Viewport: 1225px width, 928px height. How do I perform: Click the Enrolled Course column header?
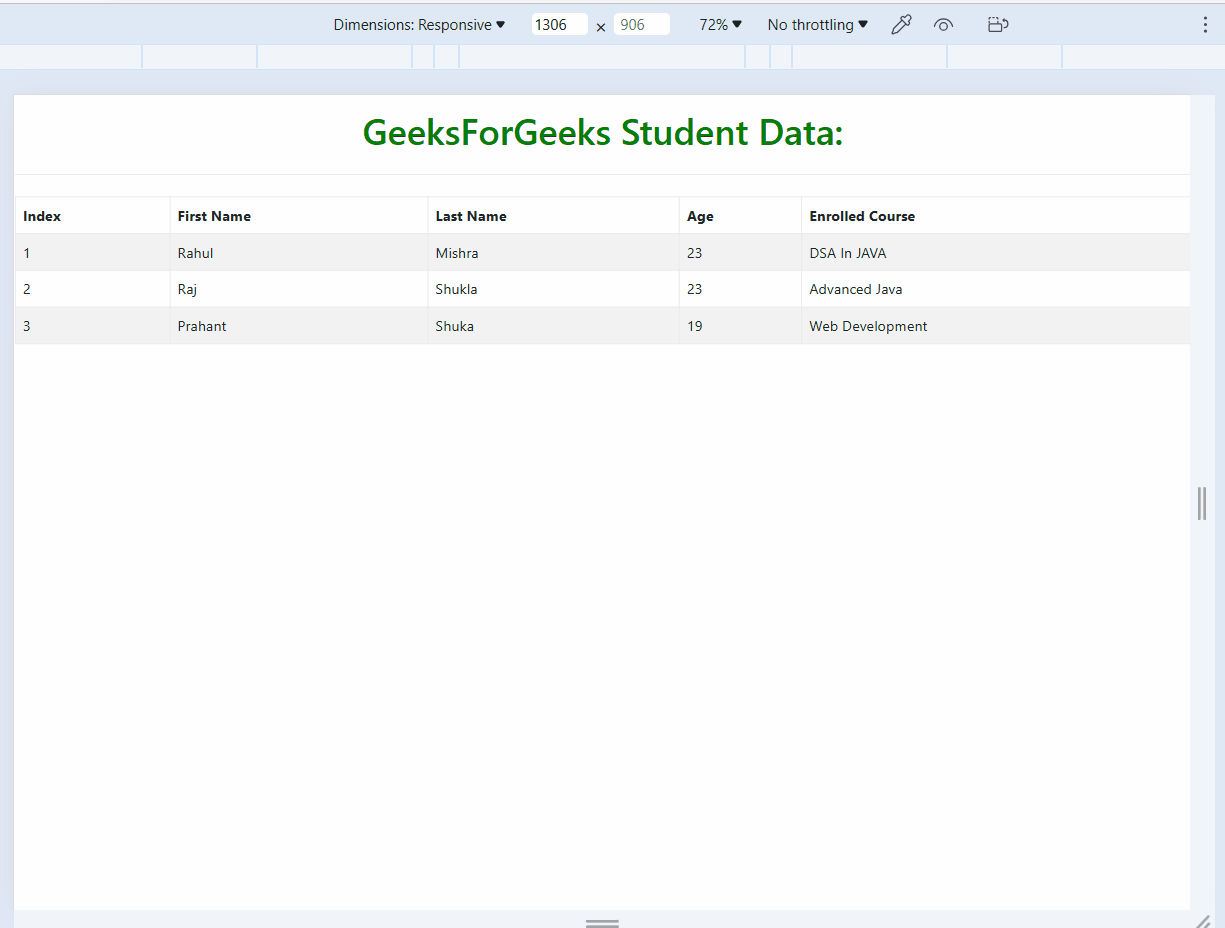(x=996, y=216)
